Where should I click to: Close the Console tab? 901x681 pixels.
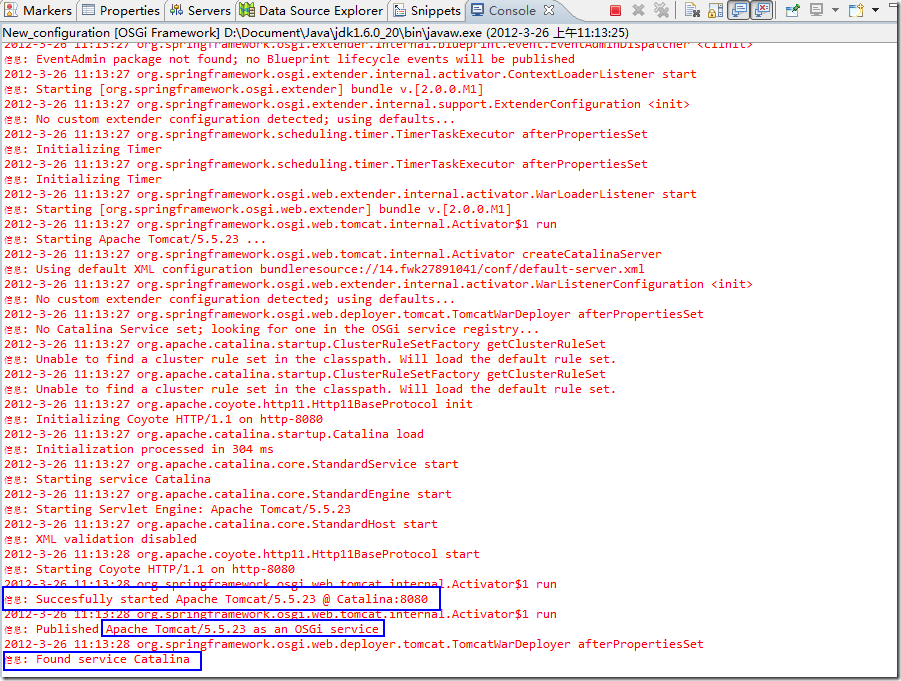tap(549, 10)
